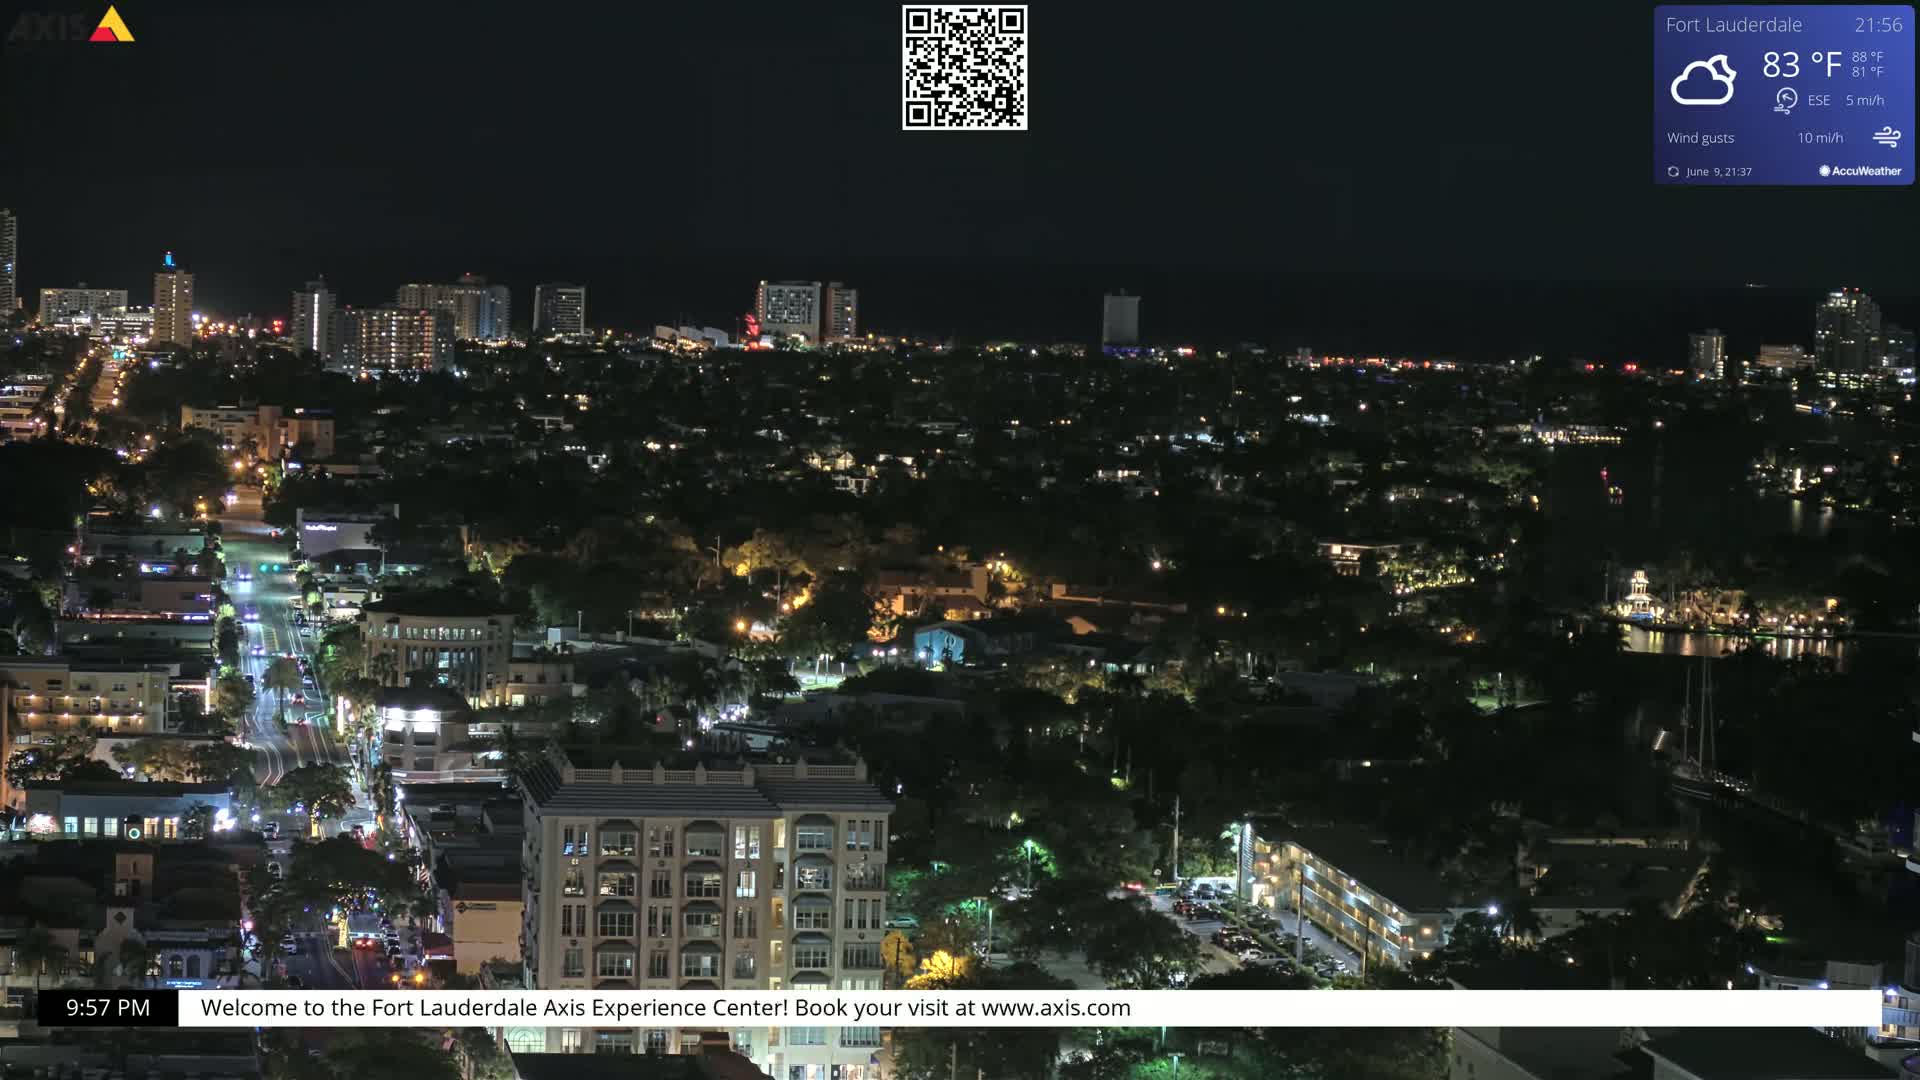The width and height of the screenshot is (1920, 1080).
Task: Click the QR code at the top
Action: click(964, 68)
